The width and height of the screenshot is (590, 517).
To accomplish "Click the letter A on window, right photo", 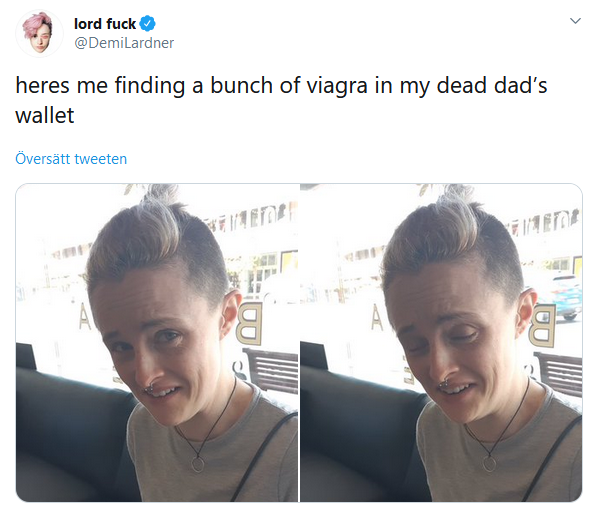I will coord(377,318).
